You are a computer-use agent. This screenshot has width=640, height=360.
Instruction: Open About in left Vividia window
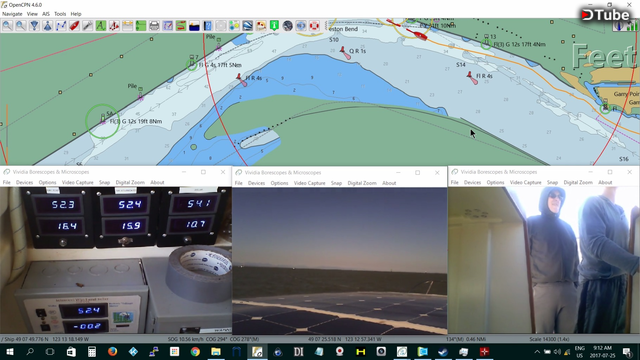157,182
